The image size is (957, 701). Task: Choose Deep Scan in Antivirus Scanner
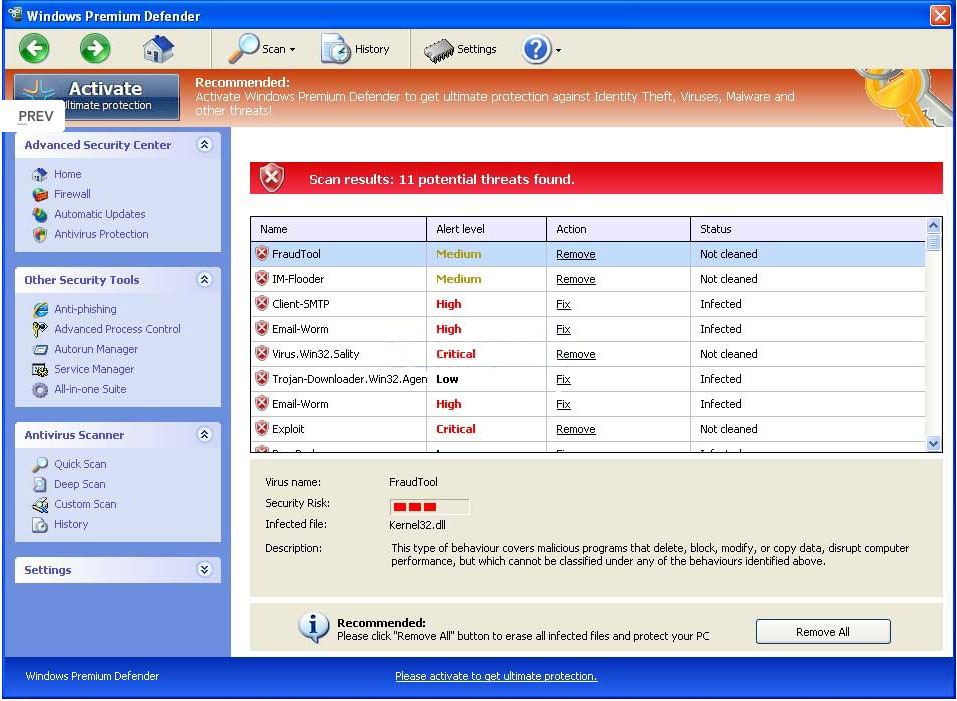pos(79,484)
